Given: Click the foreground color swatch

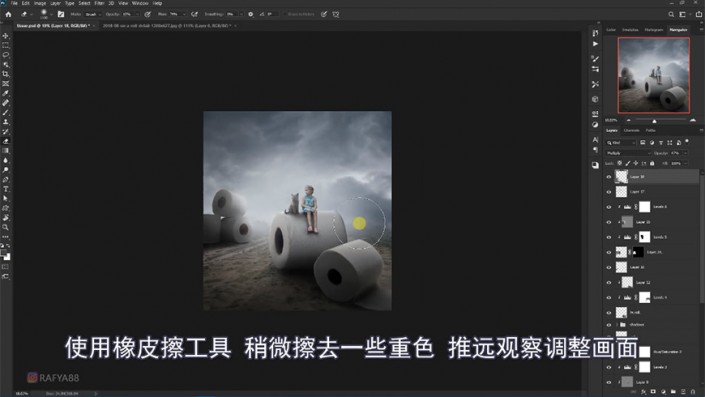Looking at the screenshot, I should coord(4,254).
